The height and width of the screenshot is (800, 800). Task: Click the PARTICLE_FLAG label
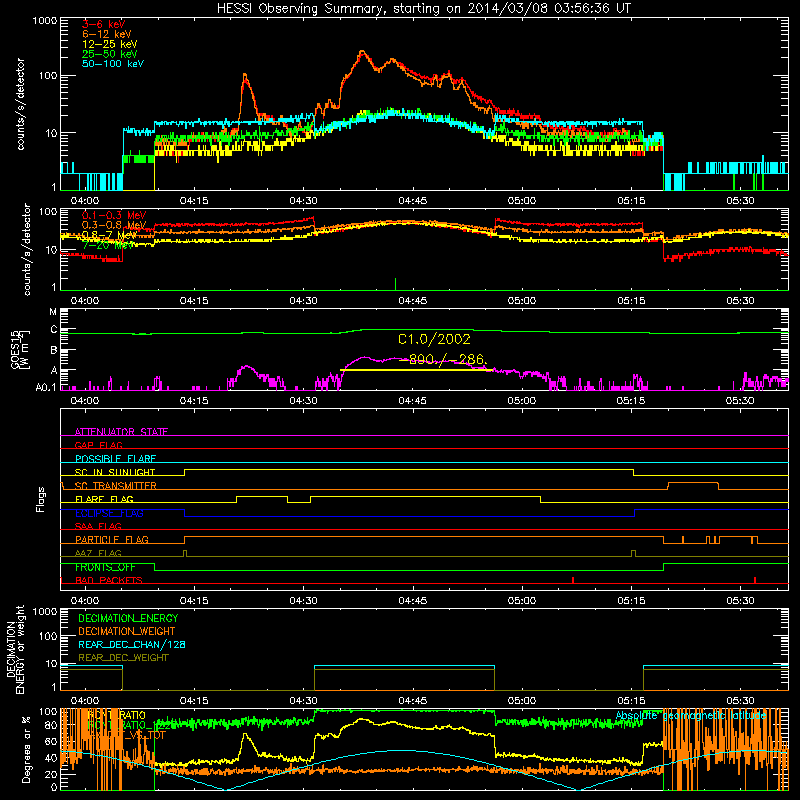(112, 540)
